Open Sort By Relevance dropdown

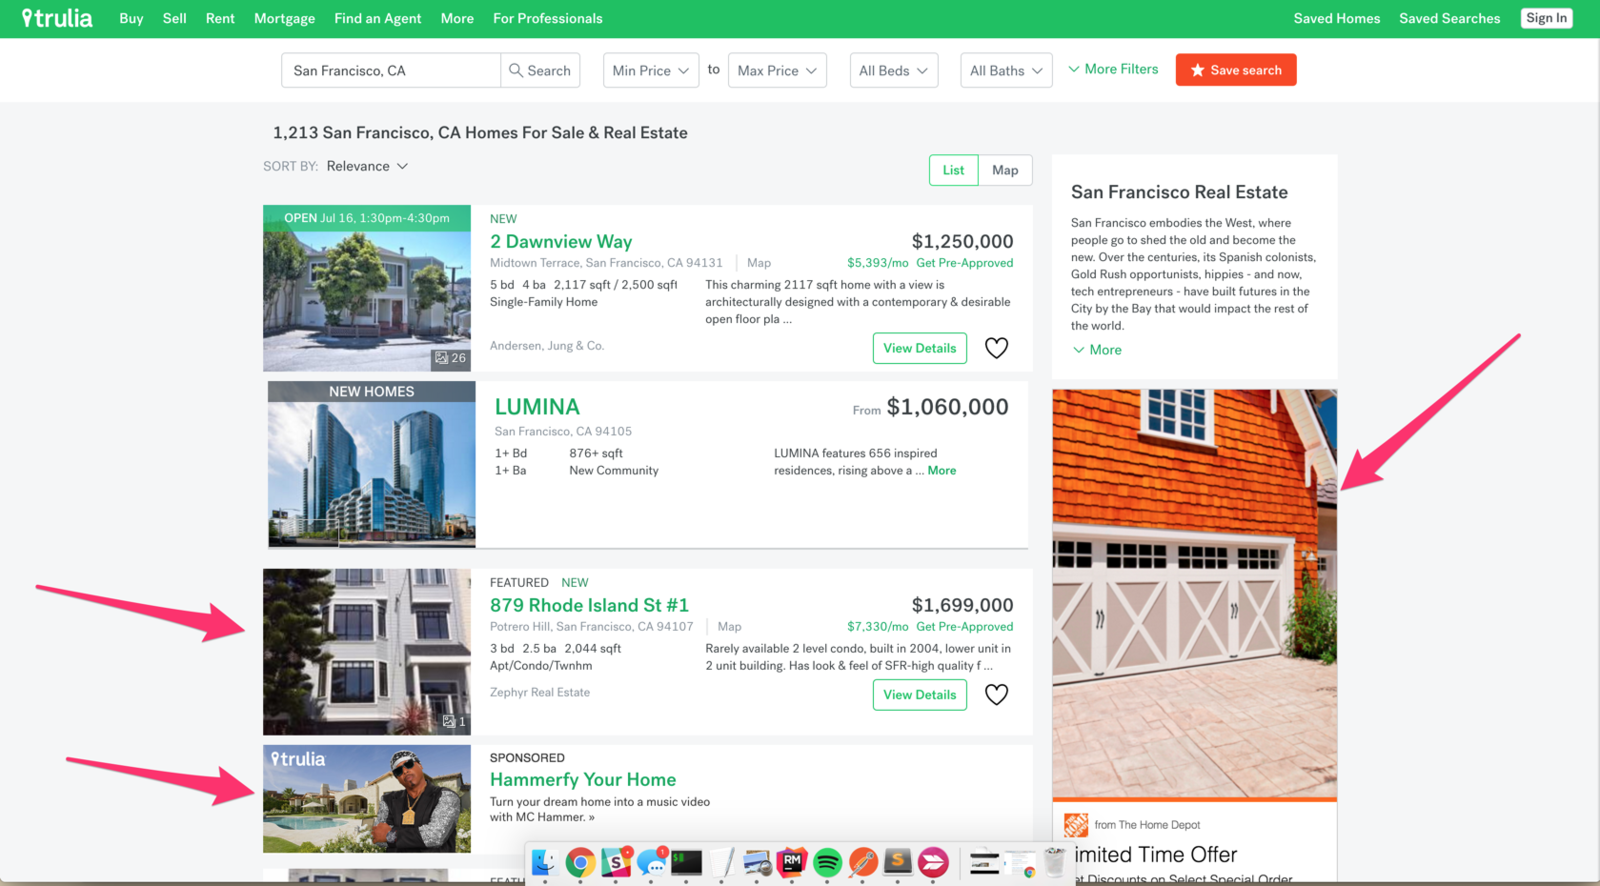(367, 166)
